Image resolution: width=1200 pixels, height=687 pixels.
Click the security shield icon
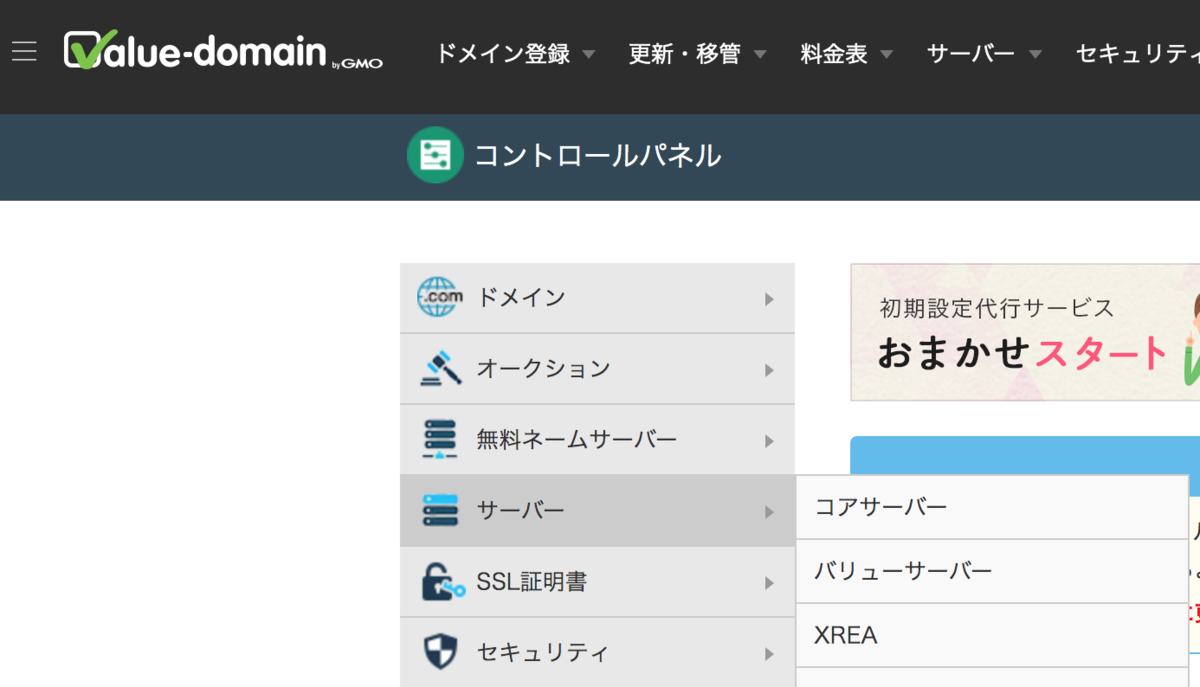440,653
